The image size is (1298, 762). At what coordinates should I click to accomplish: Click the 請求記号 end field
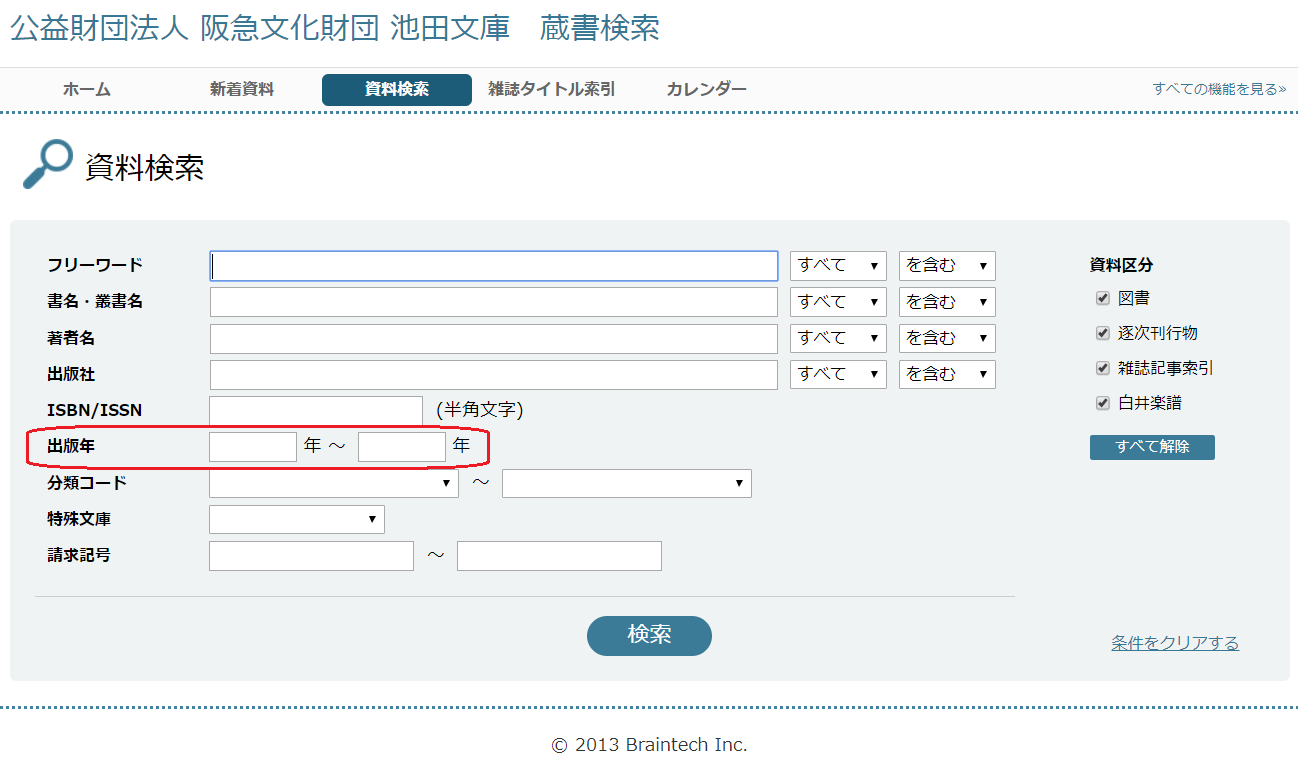(x=559, y=555)
